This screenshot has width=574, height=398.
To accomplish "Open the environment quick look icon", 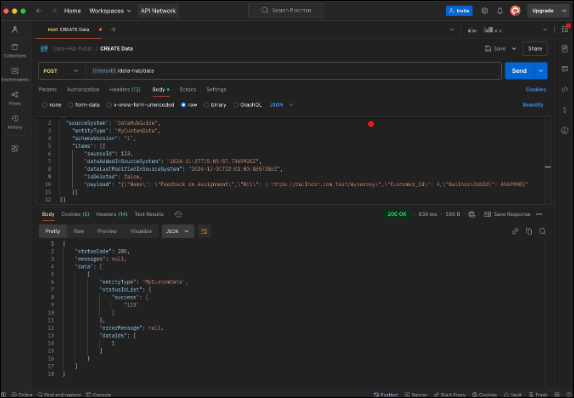I will coord(565,29).
